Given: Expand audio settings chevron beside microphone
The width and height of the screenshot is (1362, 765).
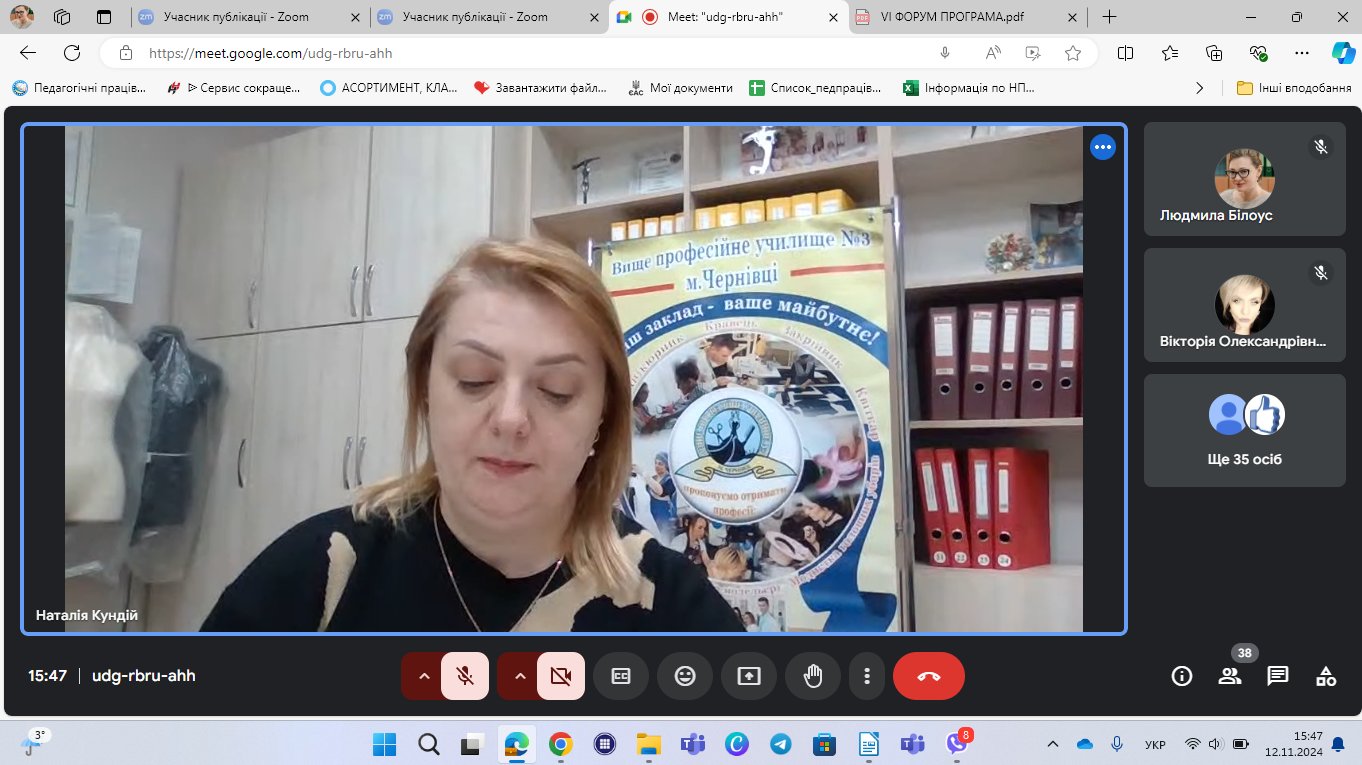Looking at the screenshot, I should tap(424, 676).
